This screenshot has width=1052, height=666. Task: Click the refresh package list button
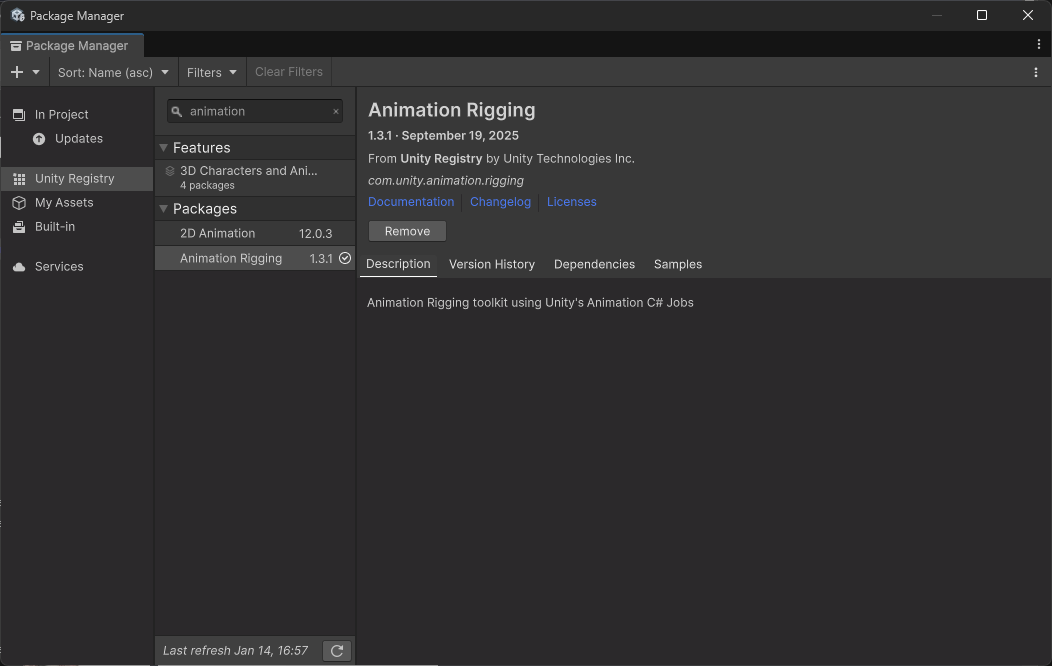pyautogui.click(x=337, y=651)
